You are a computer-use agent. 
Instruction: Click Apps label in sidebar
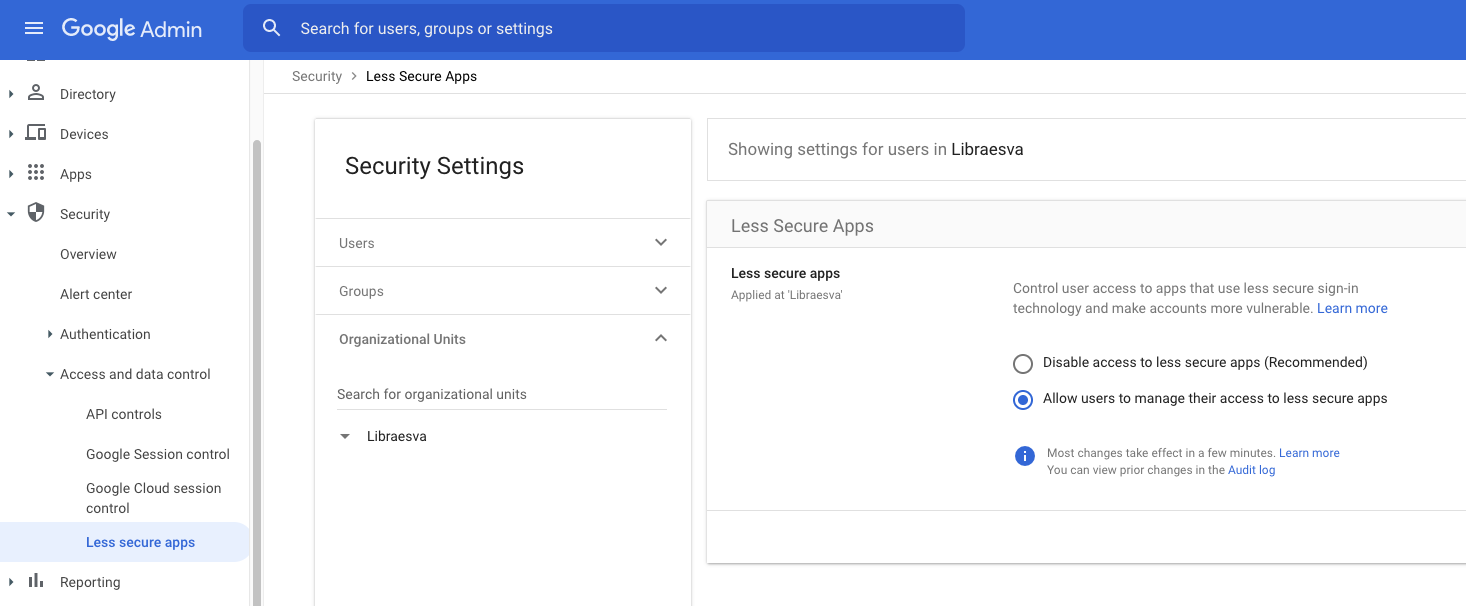(x=76, y=174)
